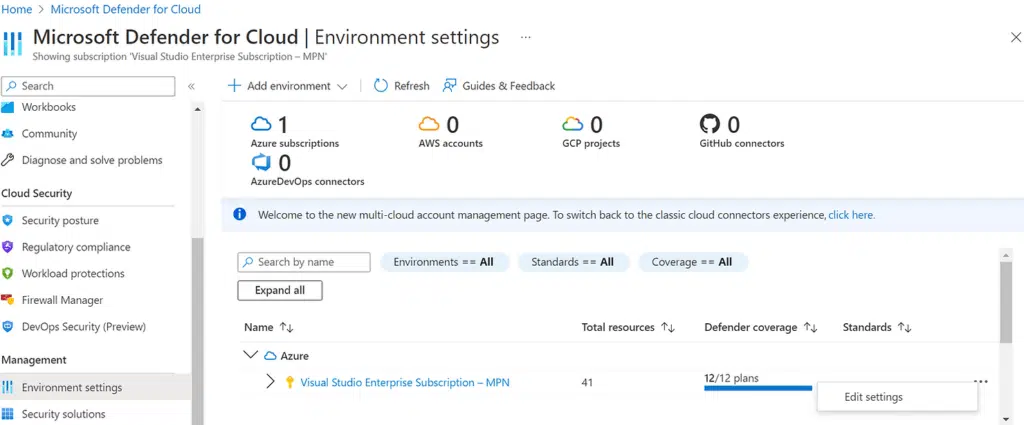Click the Refresh circular arrow icon
Screen dimensions: 1024x425
[x=381, y=86]
